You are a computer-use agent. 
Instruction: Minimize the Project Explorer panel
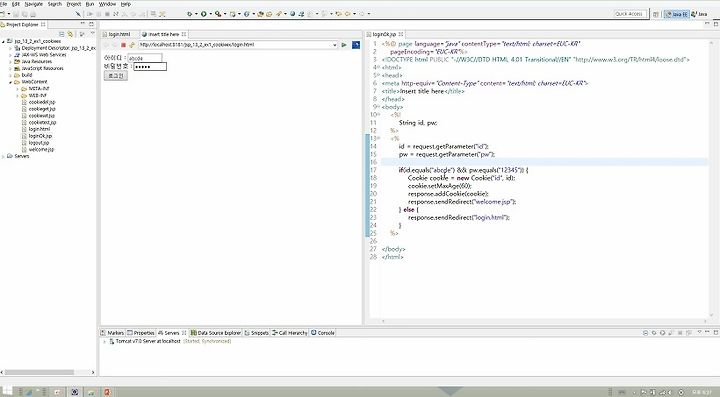coord(83,24)
